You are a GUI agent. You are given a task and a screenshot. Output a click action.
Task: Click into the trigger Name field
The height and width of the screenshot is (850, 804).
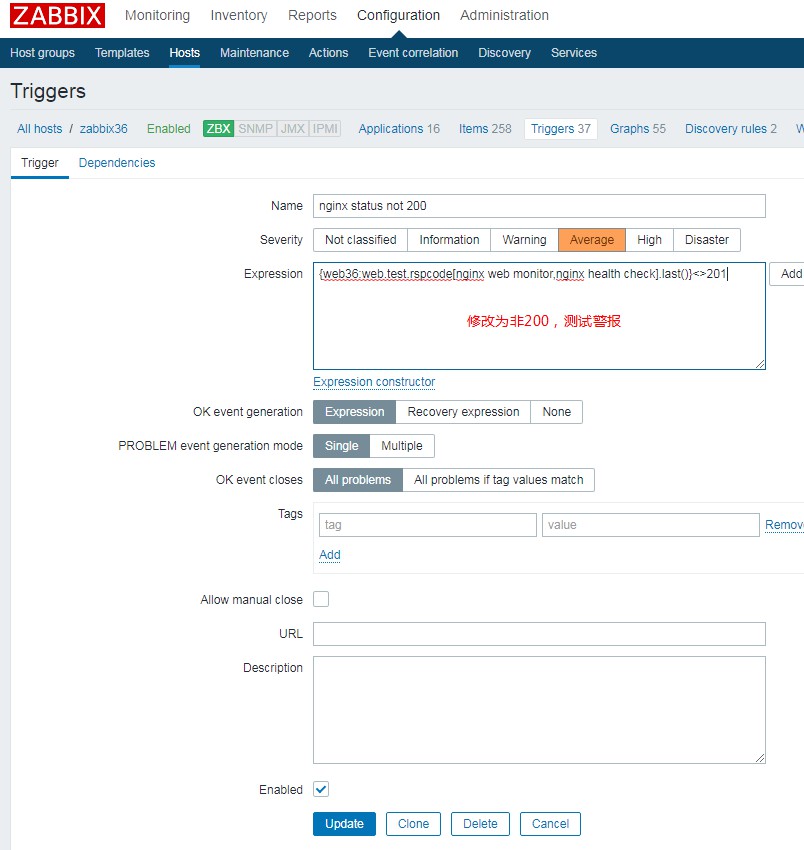pyautogui.click(x=539, y=206)
